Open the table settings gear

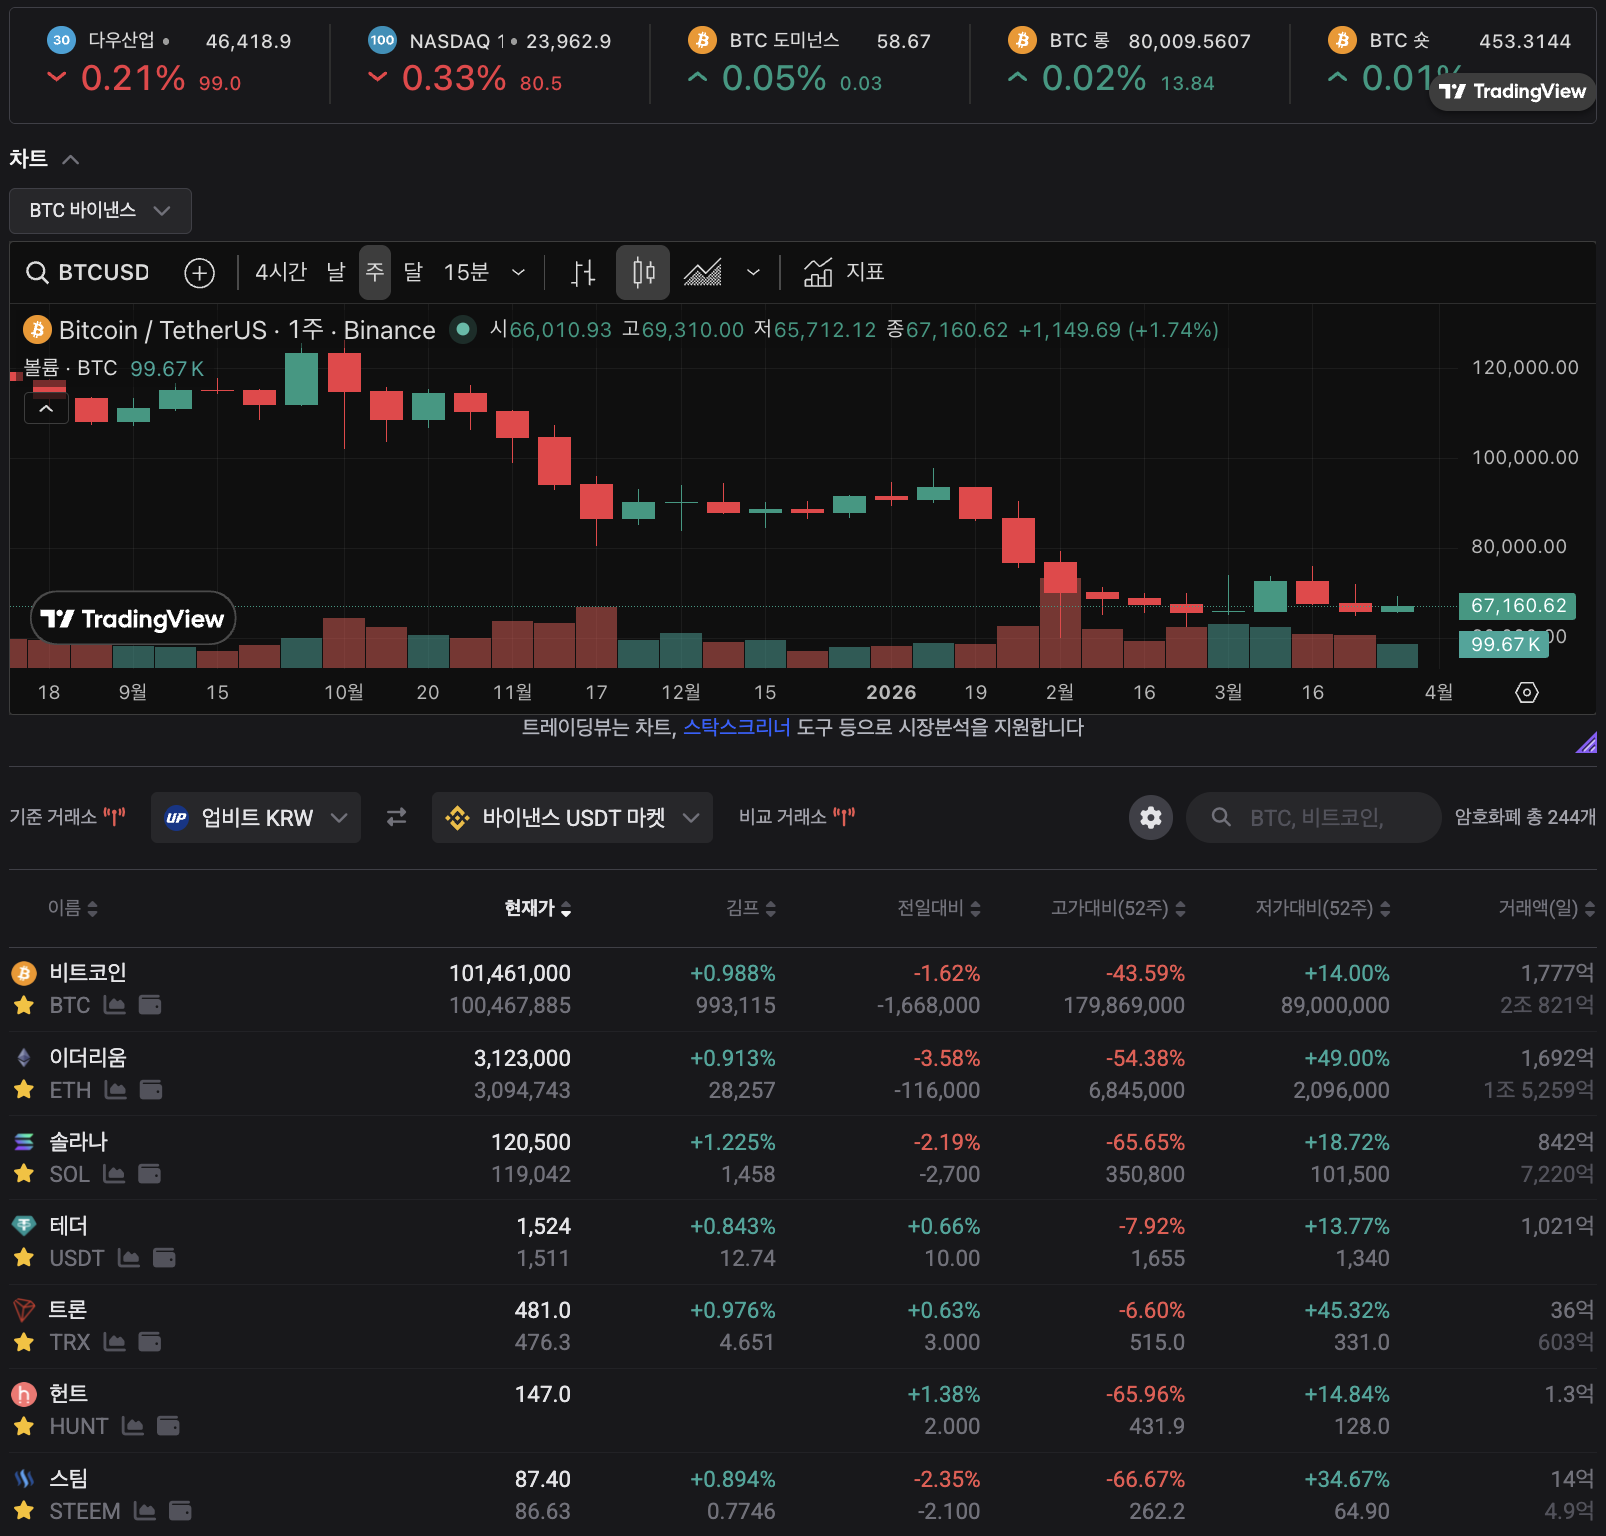(x=1151, y=818)
